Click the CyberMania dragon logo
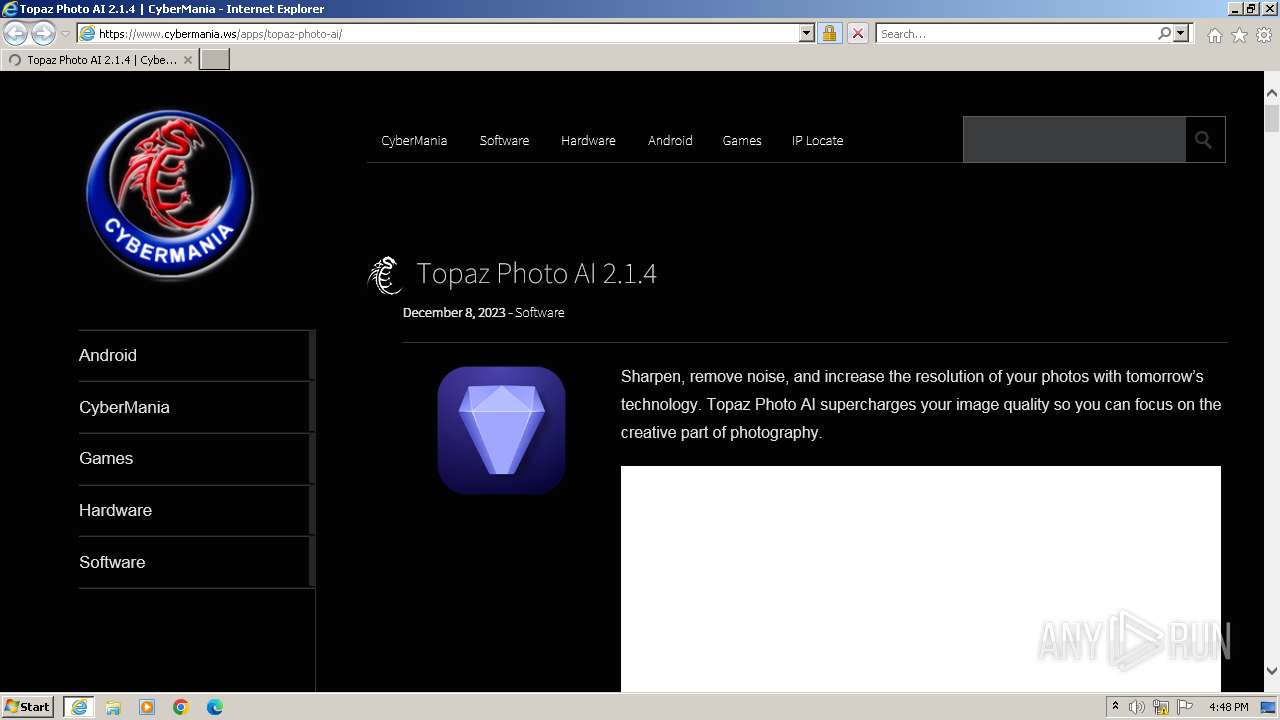The image size is (1280, 720). [x=170, y=194]
